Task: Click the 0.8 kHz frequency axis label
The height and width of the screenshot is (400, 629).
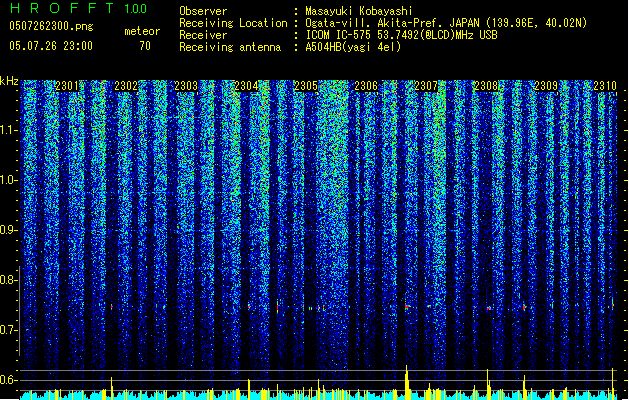Action: 8,280
